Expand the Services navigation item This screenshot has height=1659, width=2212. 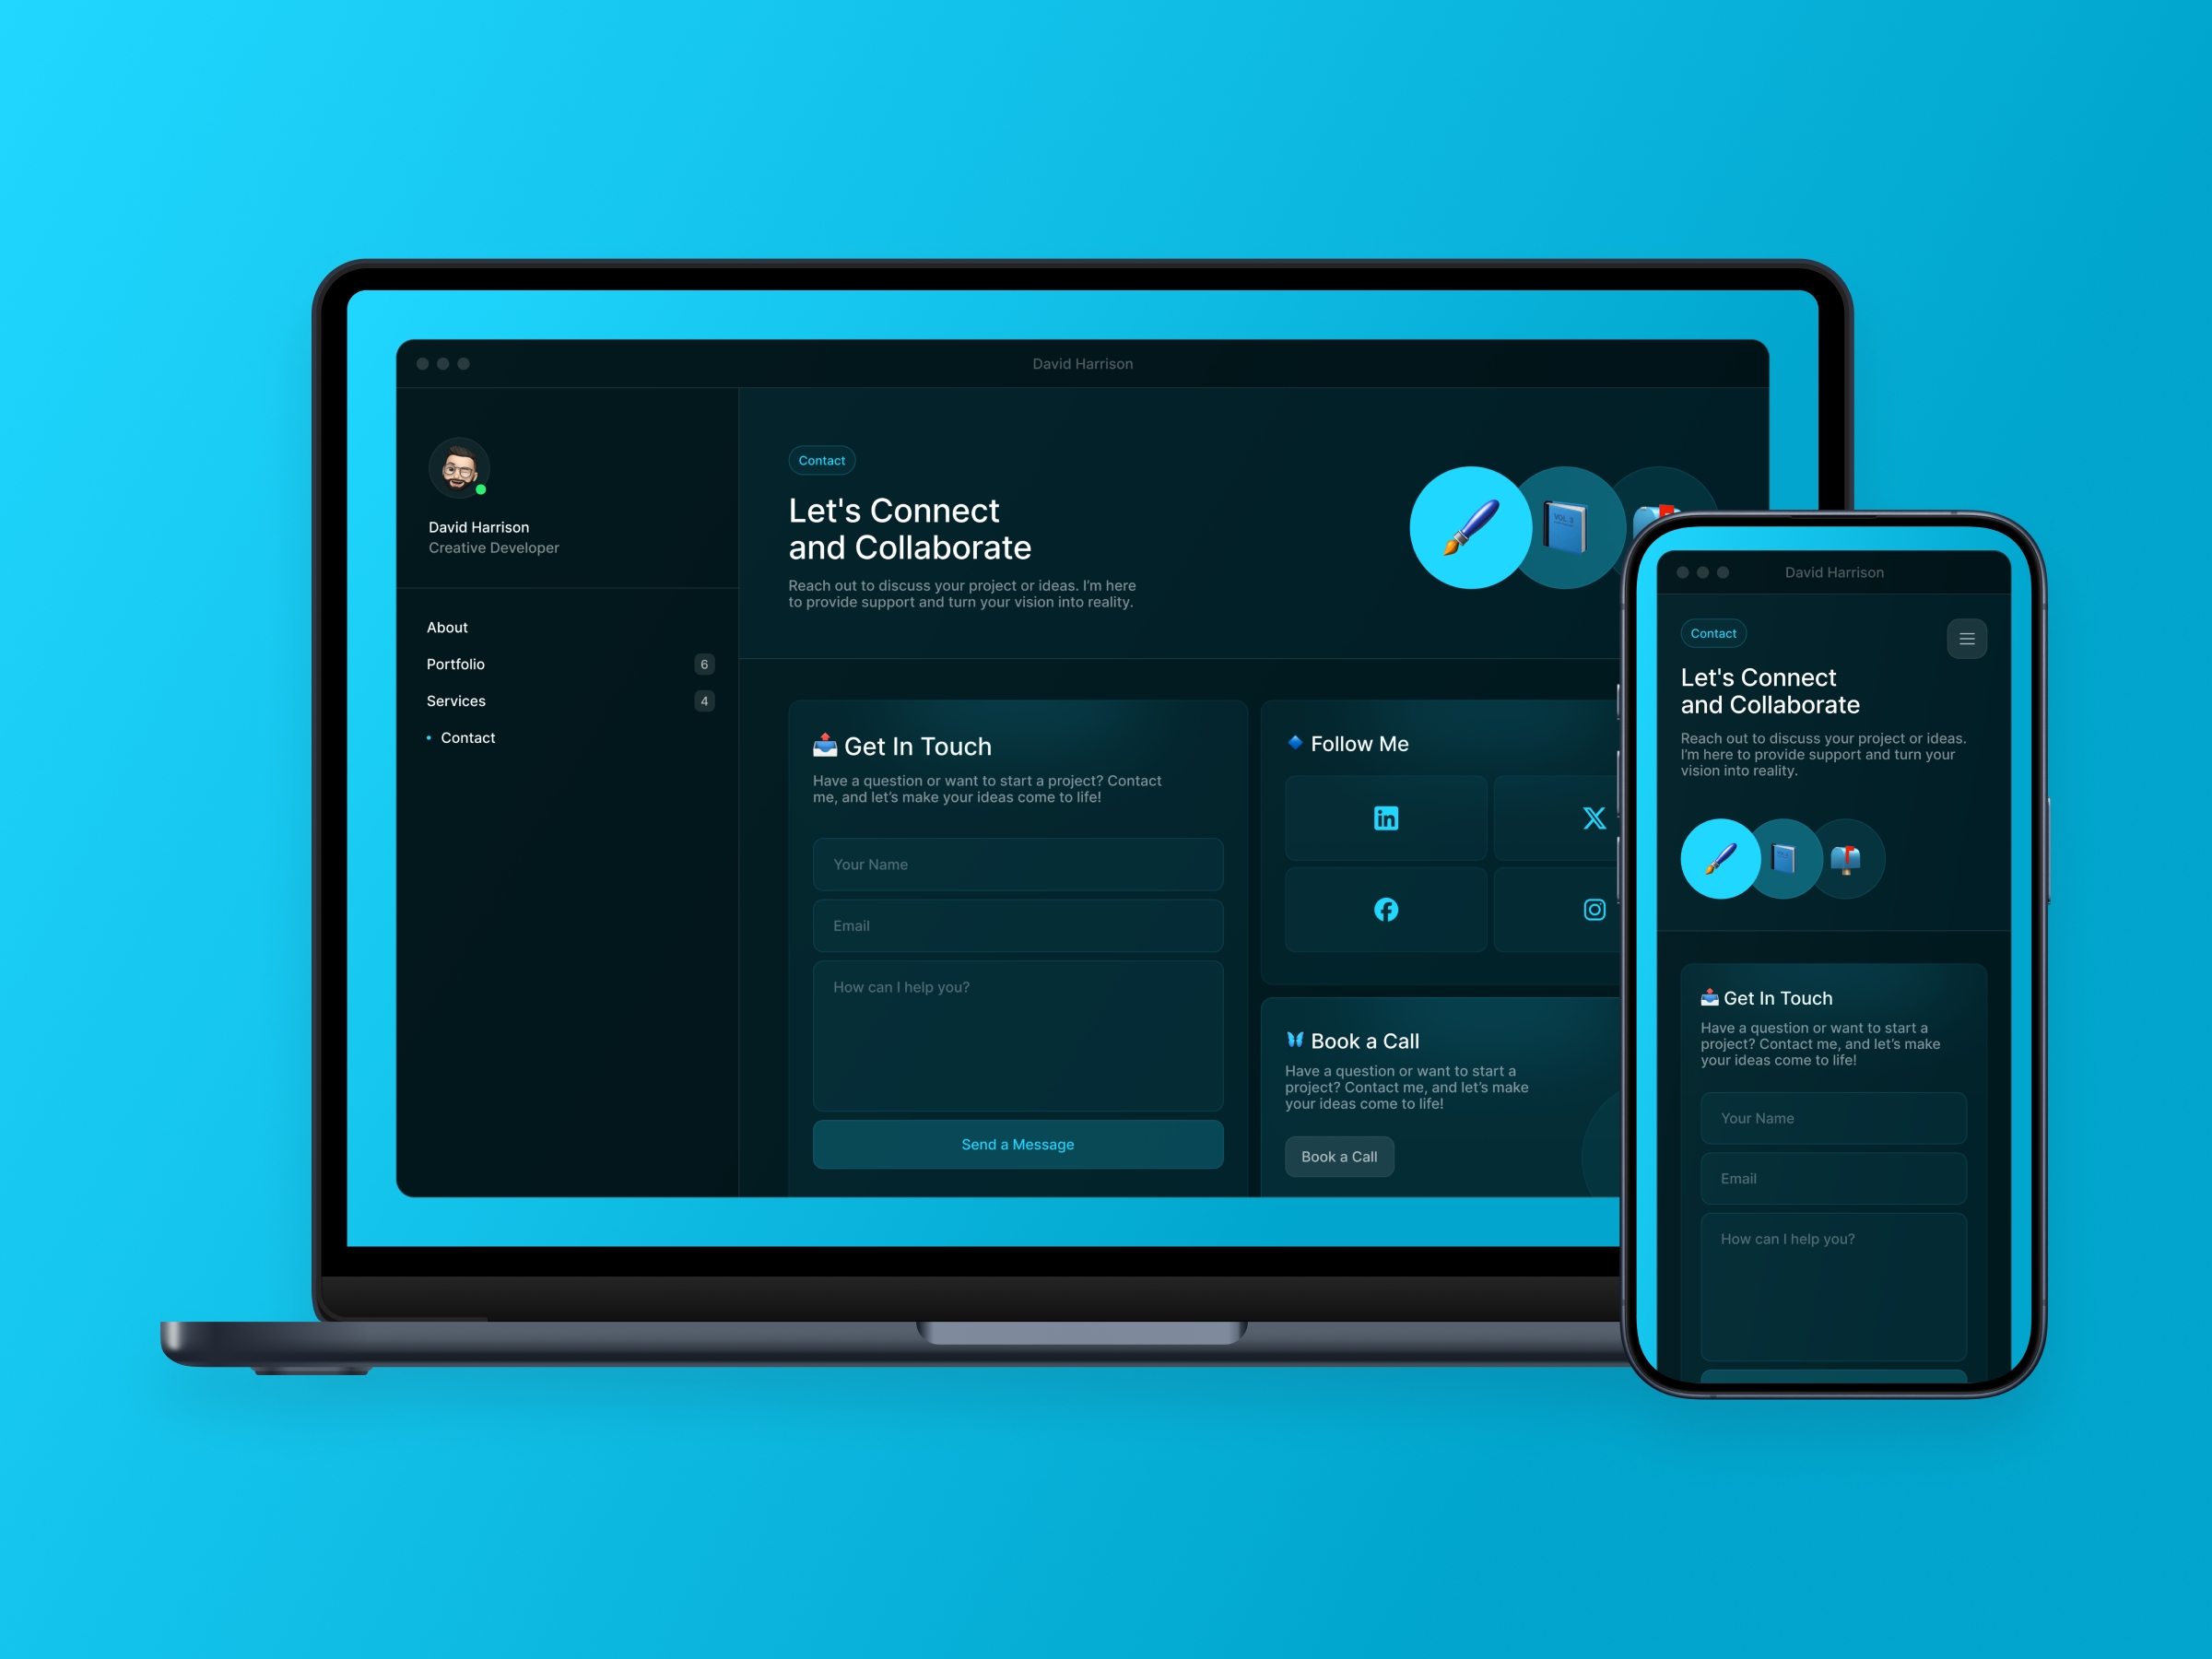(x=456, y=700)
